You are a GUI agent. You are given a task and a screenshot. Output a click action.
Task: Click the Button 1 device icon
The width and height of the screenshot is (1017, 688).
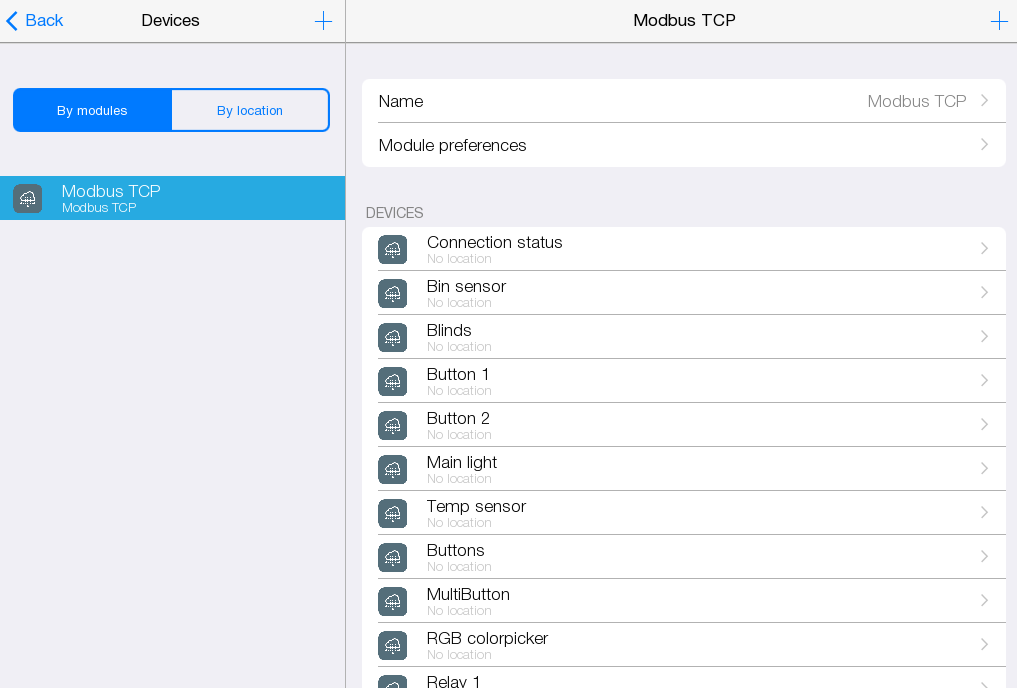click(393, 381)
